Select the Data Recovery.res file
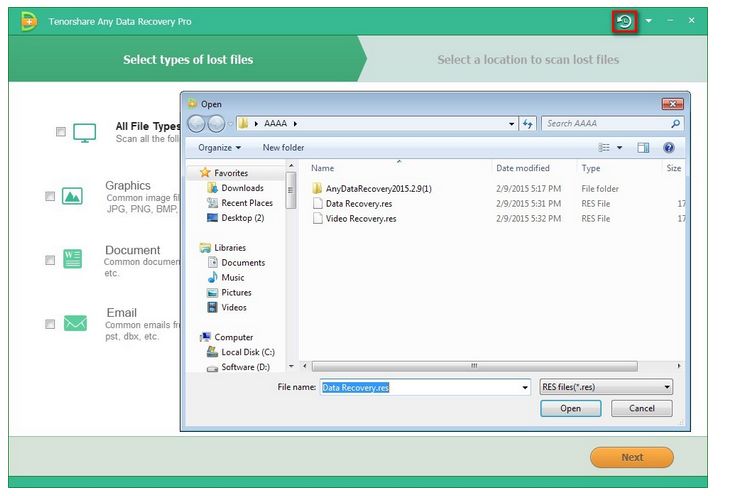Viewport: 730px width, 496px height. (353, 204)
